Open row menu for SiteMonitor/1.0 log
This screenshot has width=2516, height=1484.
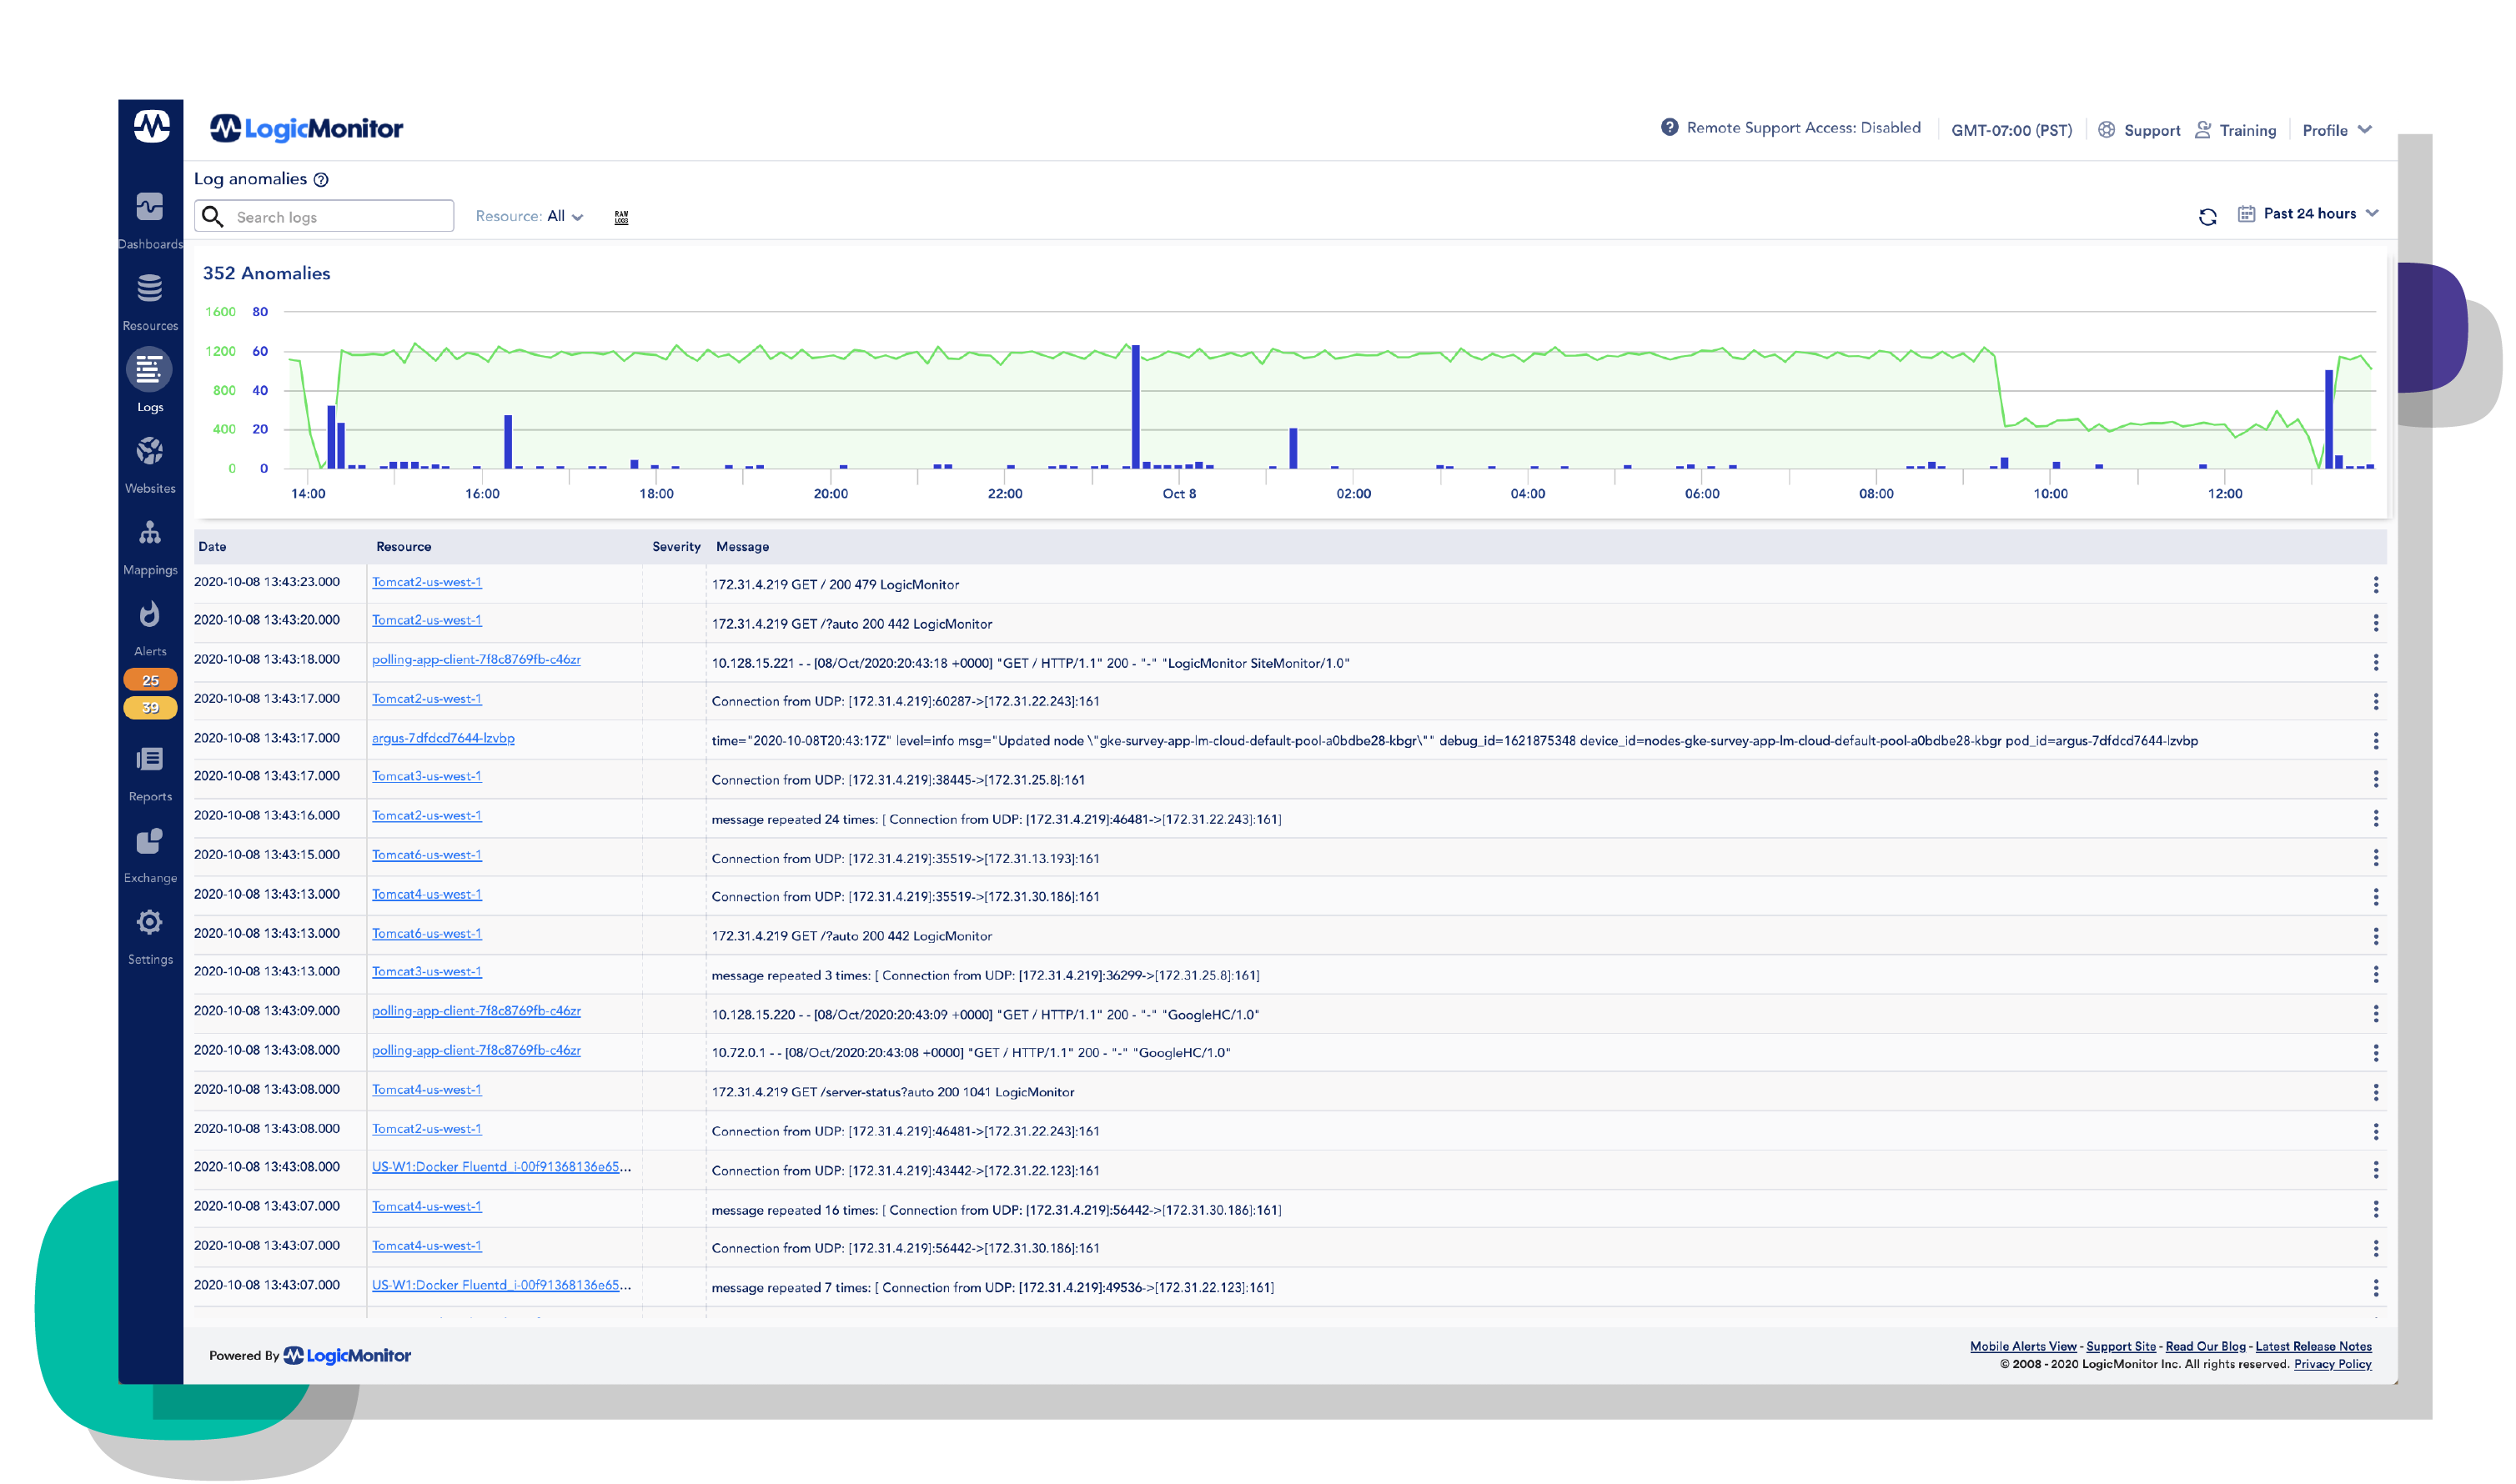[x=2377, y=663]
